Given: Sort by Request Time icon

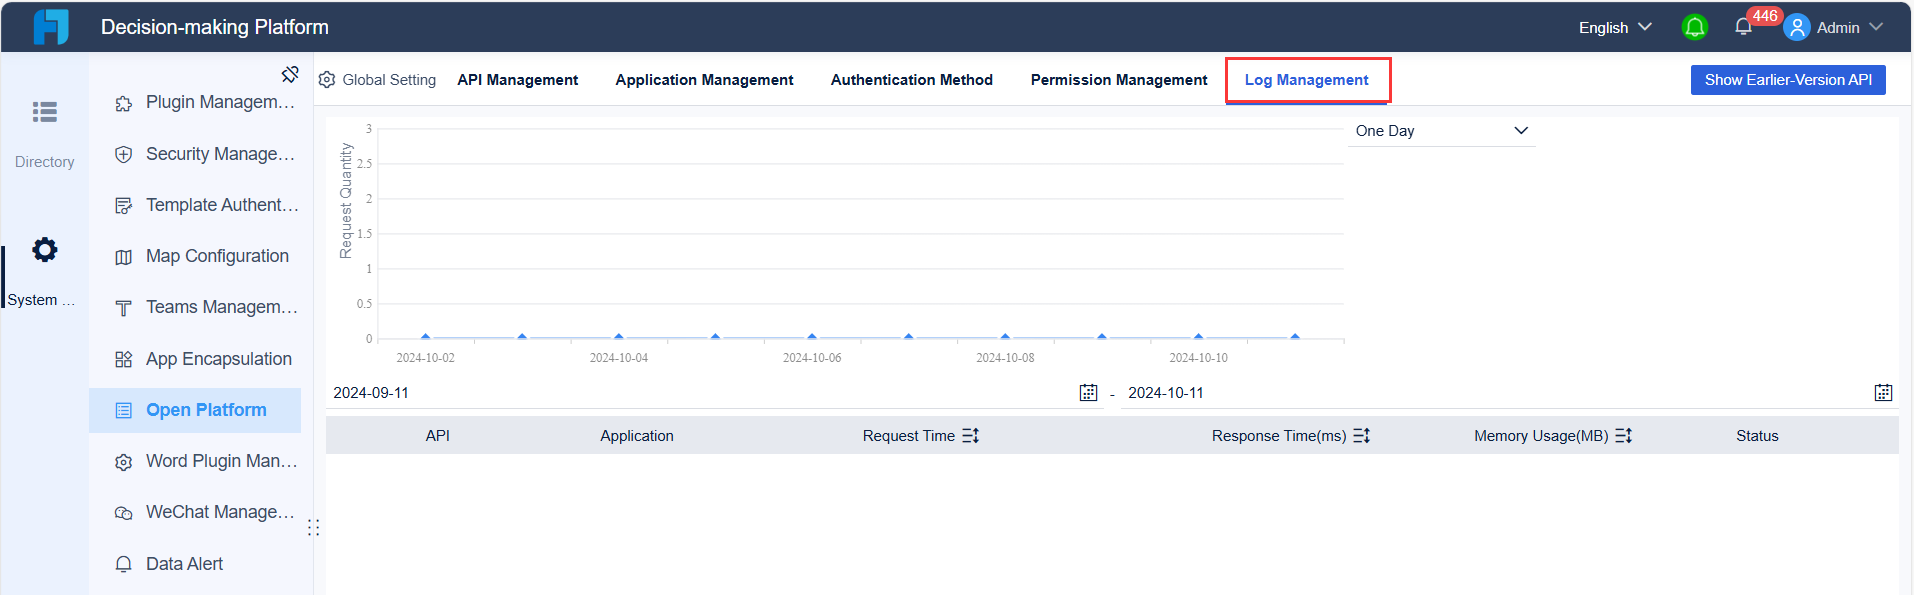Looking at the screenshot, I should (971, 436).
